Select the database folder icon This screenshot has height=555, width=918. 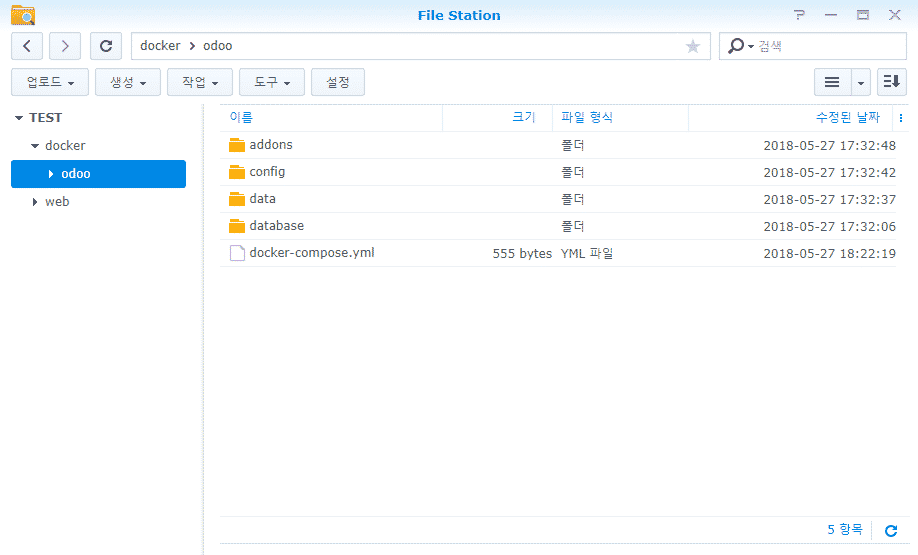click(x=237, y=225)
